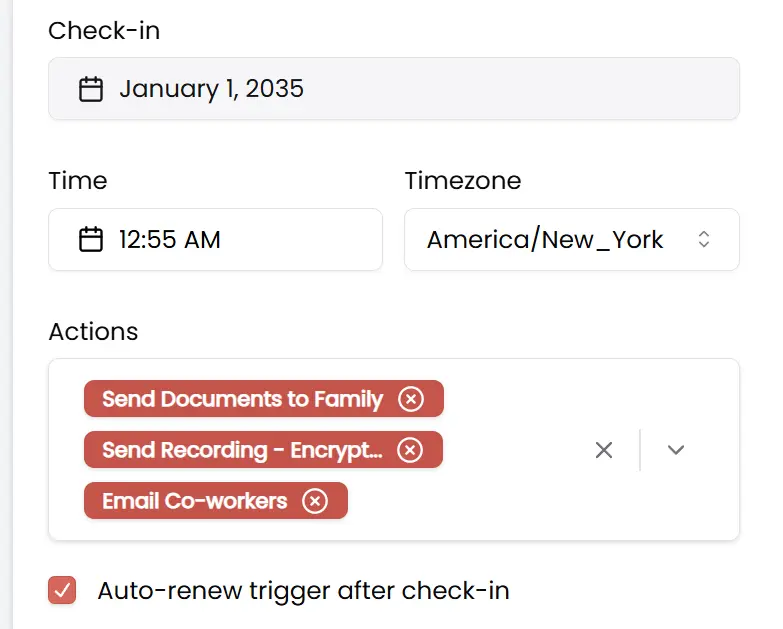Remove the Send Recording - Encrypt... action
This screenshot has height=629, width=783.
(x=410, y=450)
